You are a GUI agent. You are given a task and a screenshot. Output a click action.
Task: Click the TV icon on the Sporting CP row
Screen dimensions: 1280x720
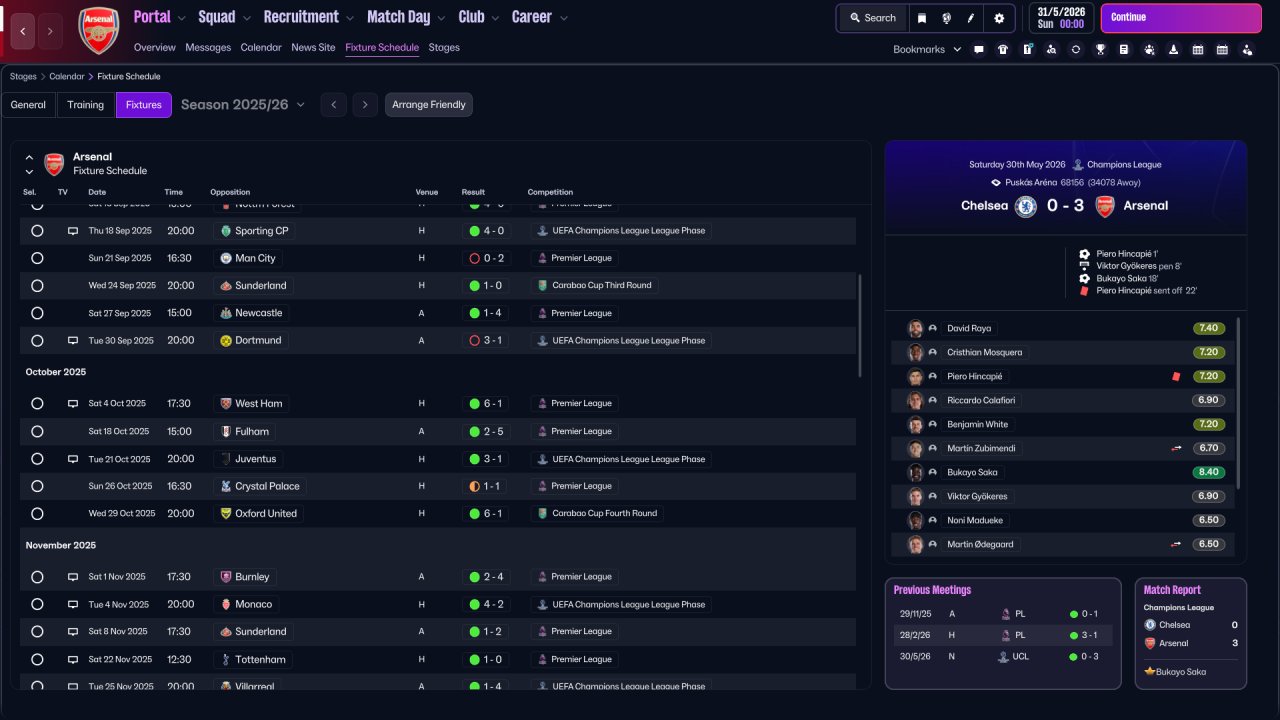73,231
